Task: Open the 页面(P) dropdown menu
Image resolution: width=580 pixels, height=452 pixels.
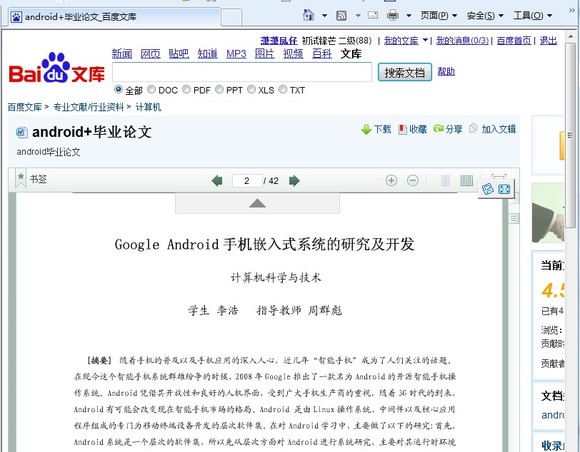Action: tap(439, 16)
